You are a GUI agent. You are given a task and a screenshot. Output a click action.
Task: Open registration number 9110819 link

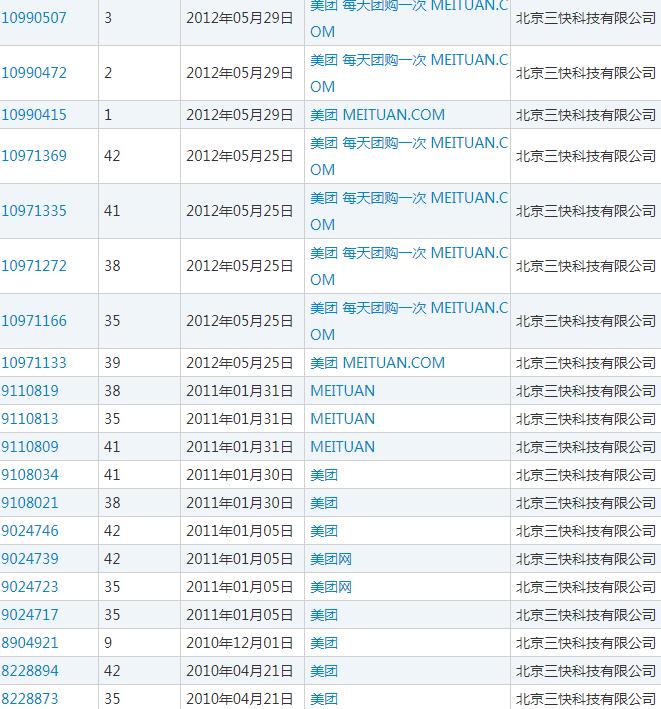30,391
